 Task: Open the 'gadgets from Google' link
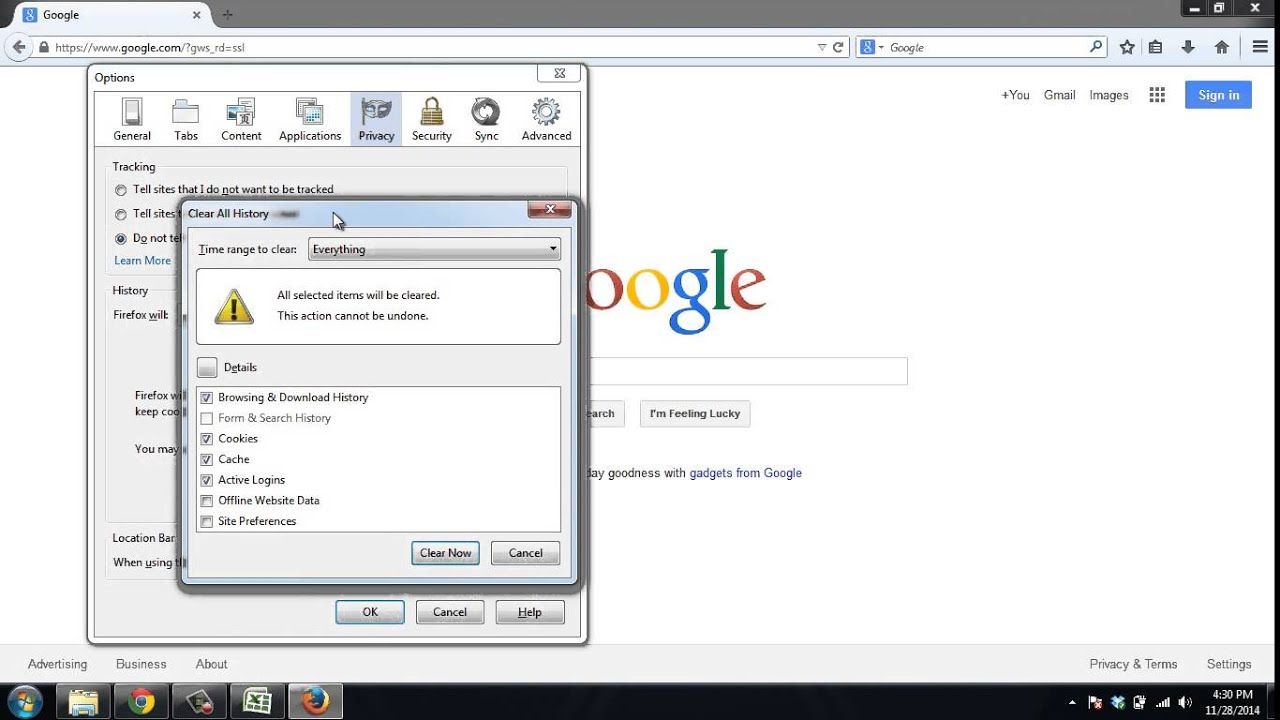click(x=745, y=473)
